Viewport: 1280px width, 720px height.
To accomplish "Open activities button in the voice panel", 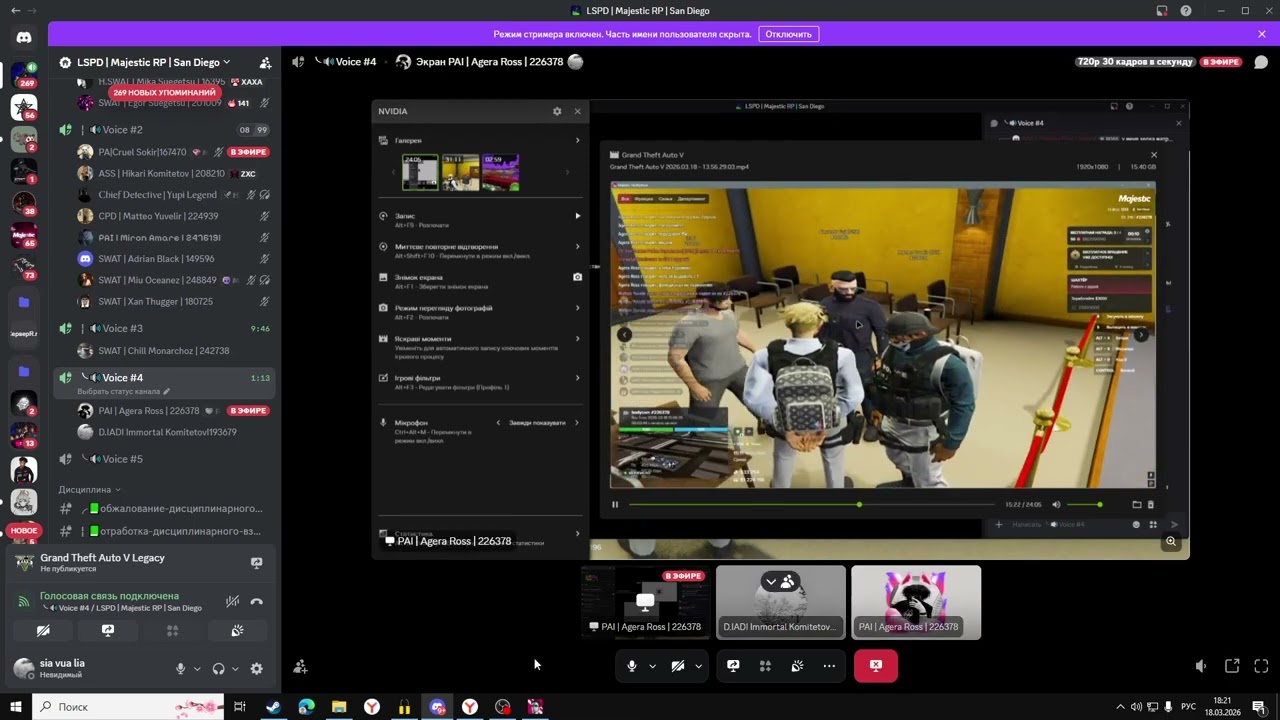I will [x=172, y=631].
